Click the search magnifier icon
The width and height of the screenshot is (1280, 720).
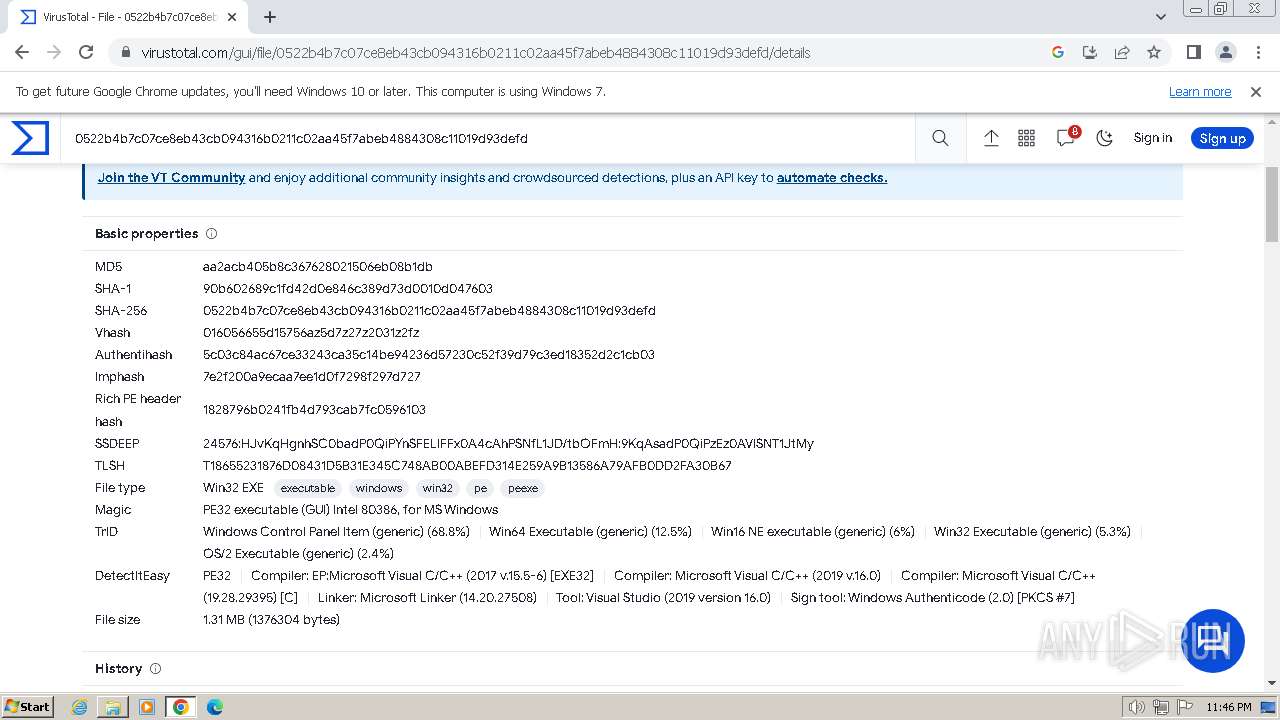pos(940,138)
